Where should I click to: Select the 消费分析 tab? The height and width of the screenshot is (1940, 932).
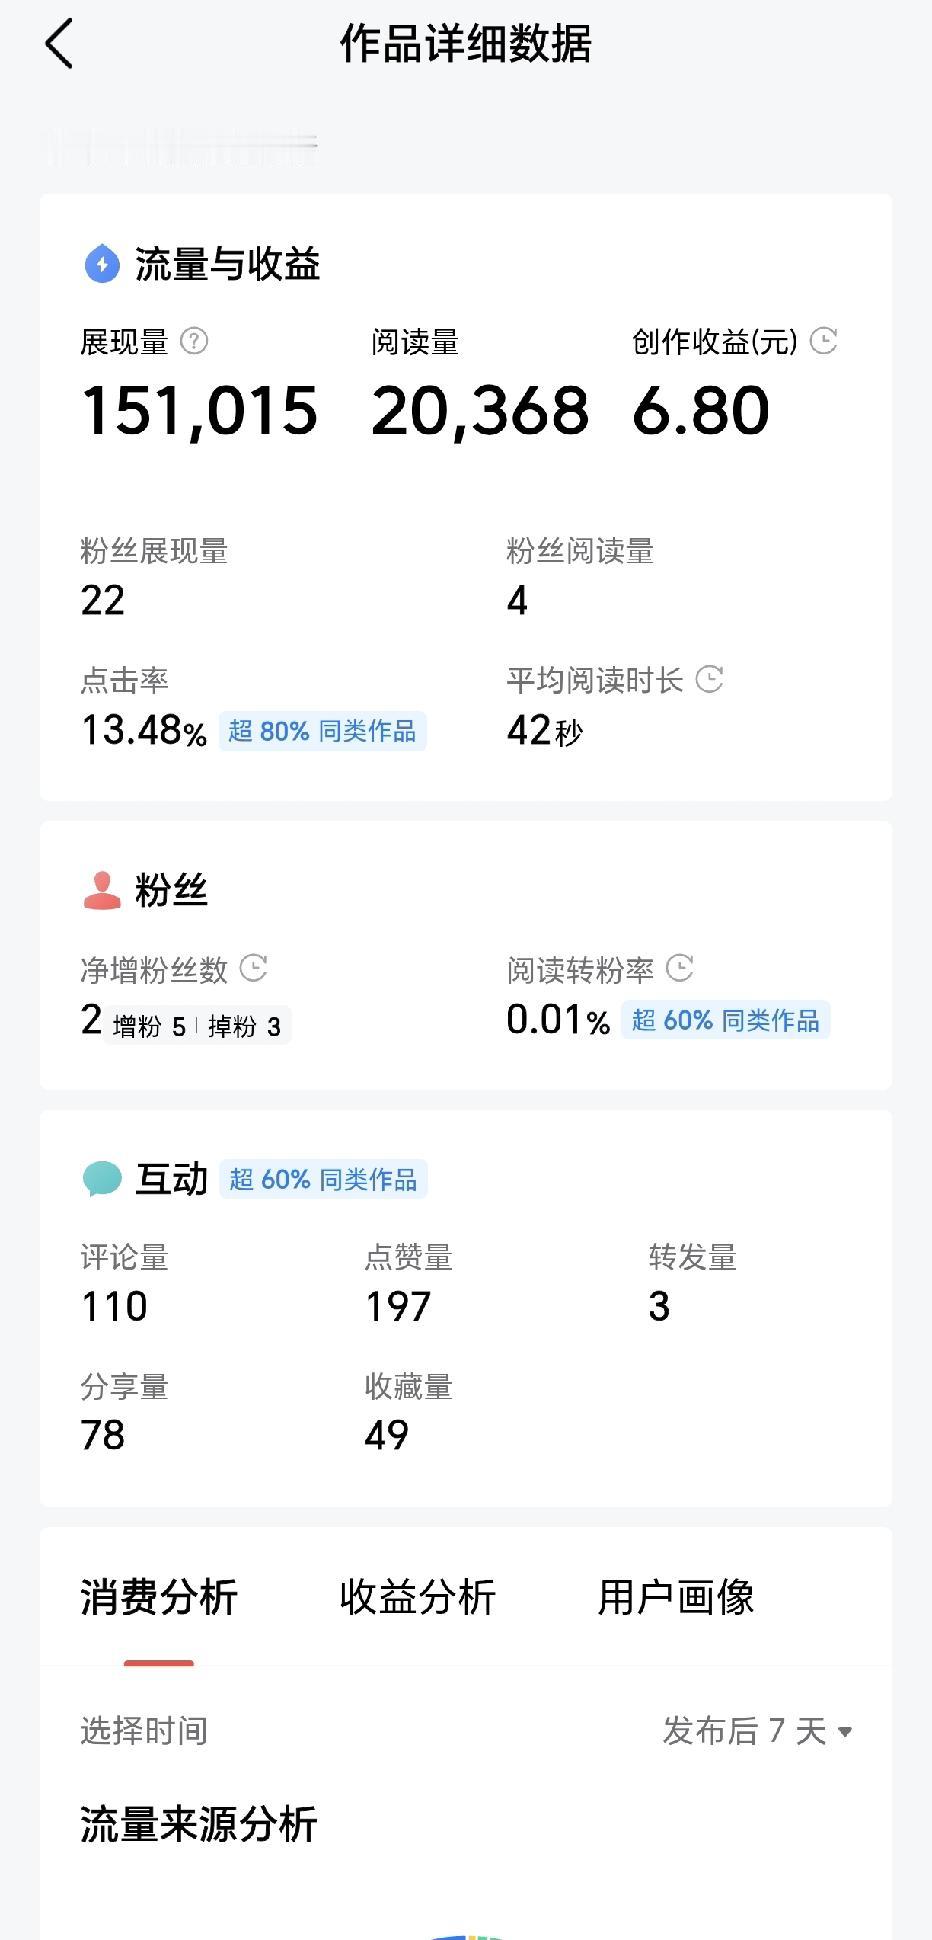(159, 1597)
